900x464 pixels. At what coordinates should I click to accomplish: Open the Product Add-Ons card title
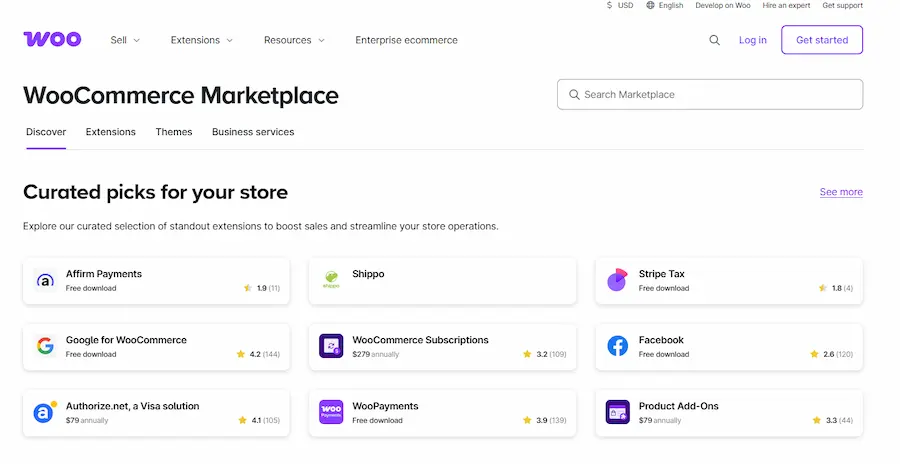click(x=678, y=406)
